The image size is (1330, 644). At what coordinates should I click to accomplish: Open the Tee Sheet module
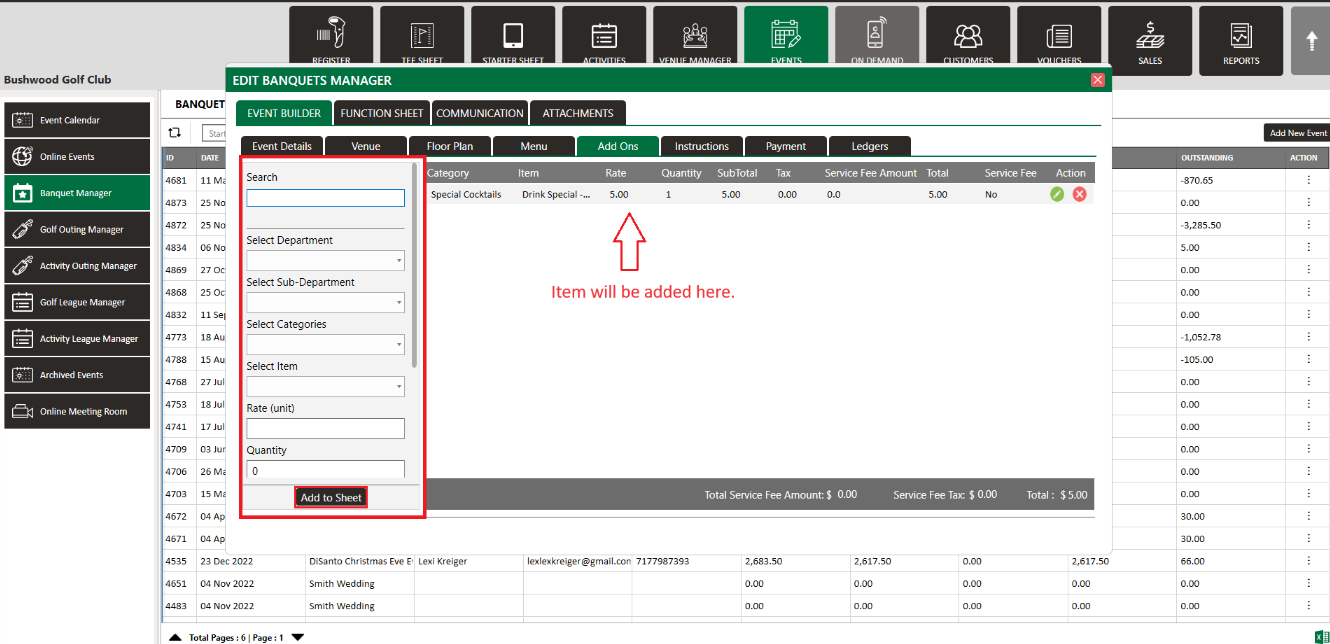[422, 40]
